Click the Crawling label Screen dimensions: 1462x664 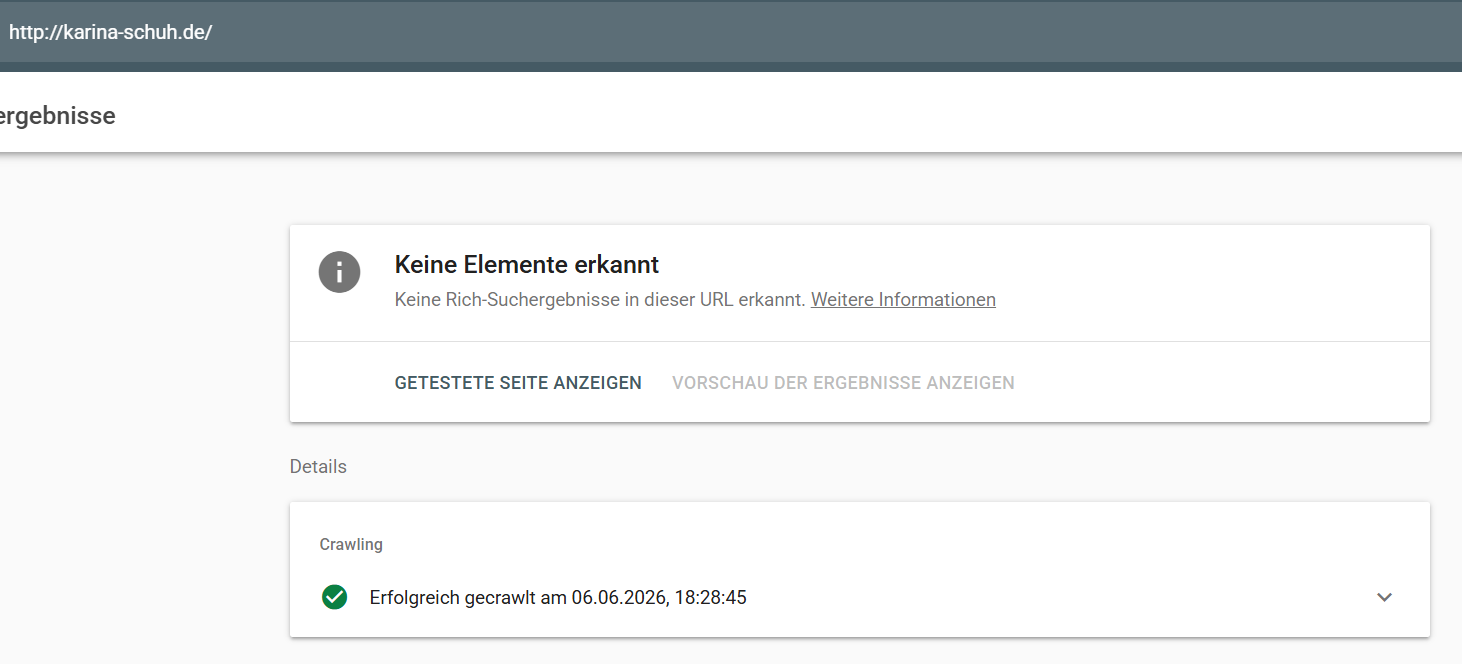(x=351, y=545)
